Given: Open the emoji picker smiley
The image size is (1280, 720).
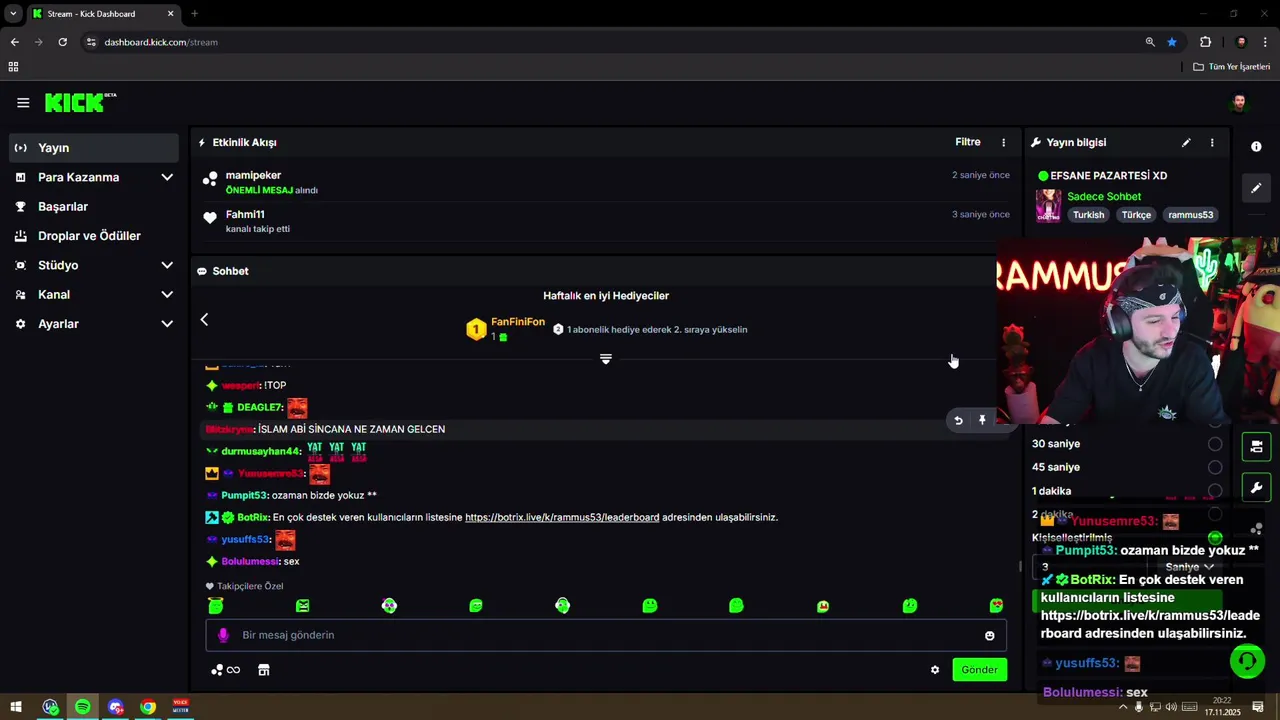Looking at the screenshot, I should [x=990, y=636].
